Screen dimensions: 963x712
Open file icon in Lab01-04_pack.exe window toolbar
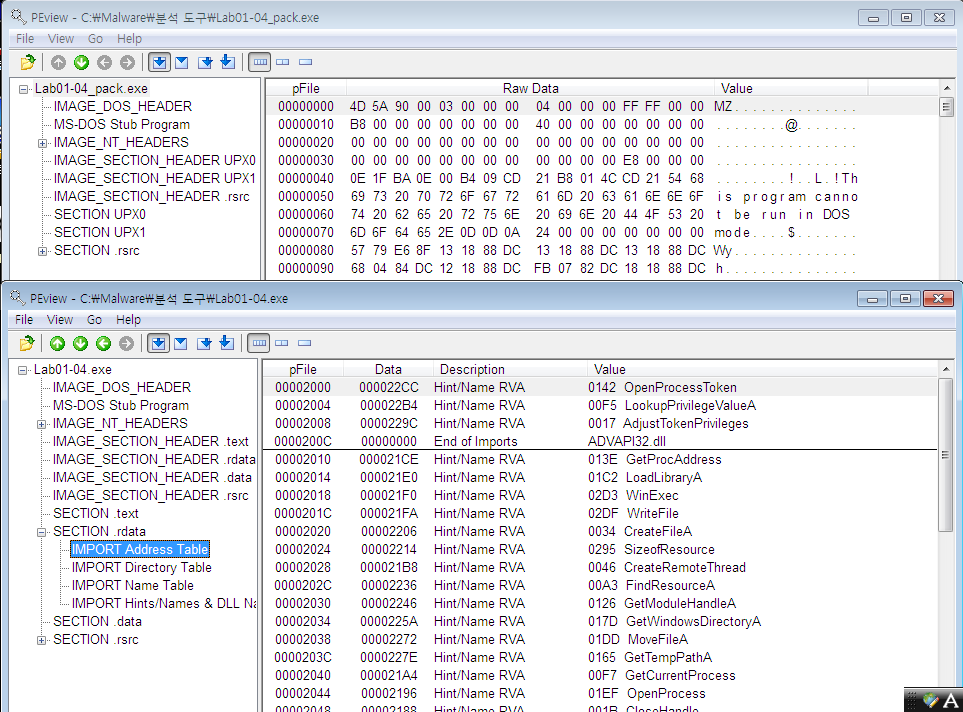27,62
